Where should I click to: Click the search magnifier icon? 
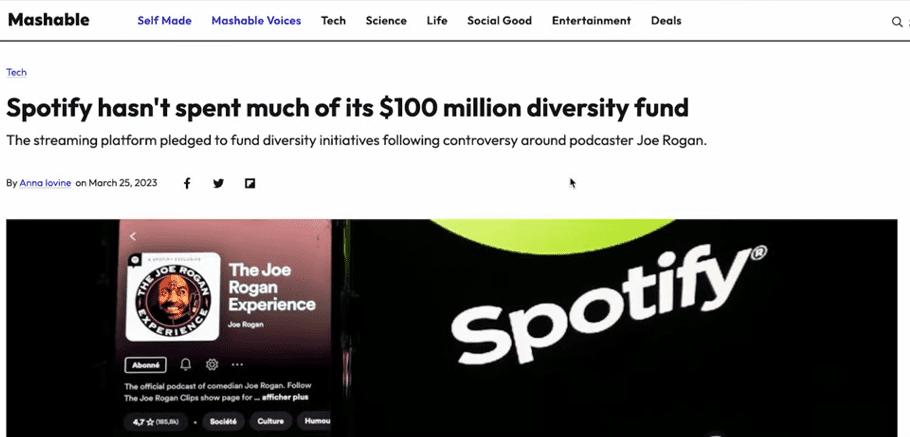897,22
